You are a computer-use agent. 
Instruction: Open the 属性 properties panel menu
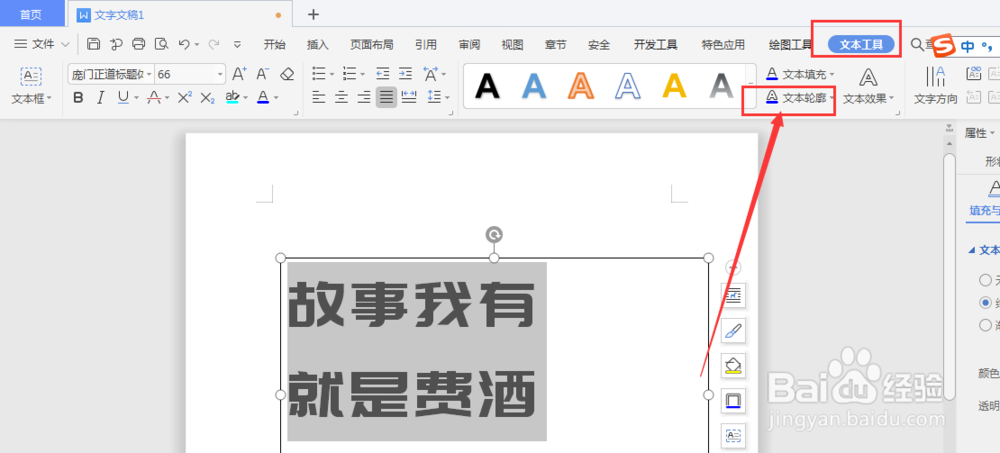point(980,133)
